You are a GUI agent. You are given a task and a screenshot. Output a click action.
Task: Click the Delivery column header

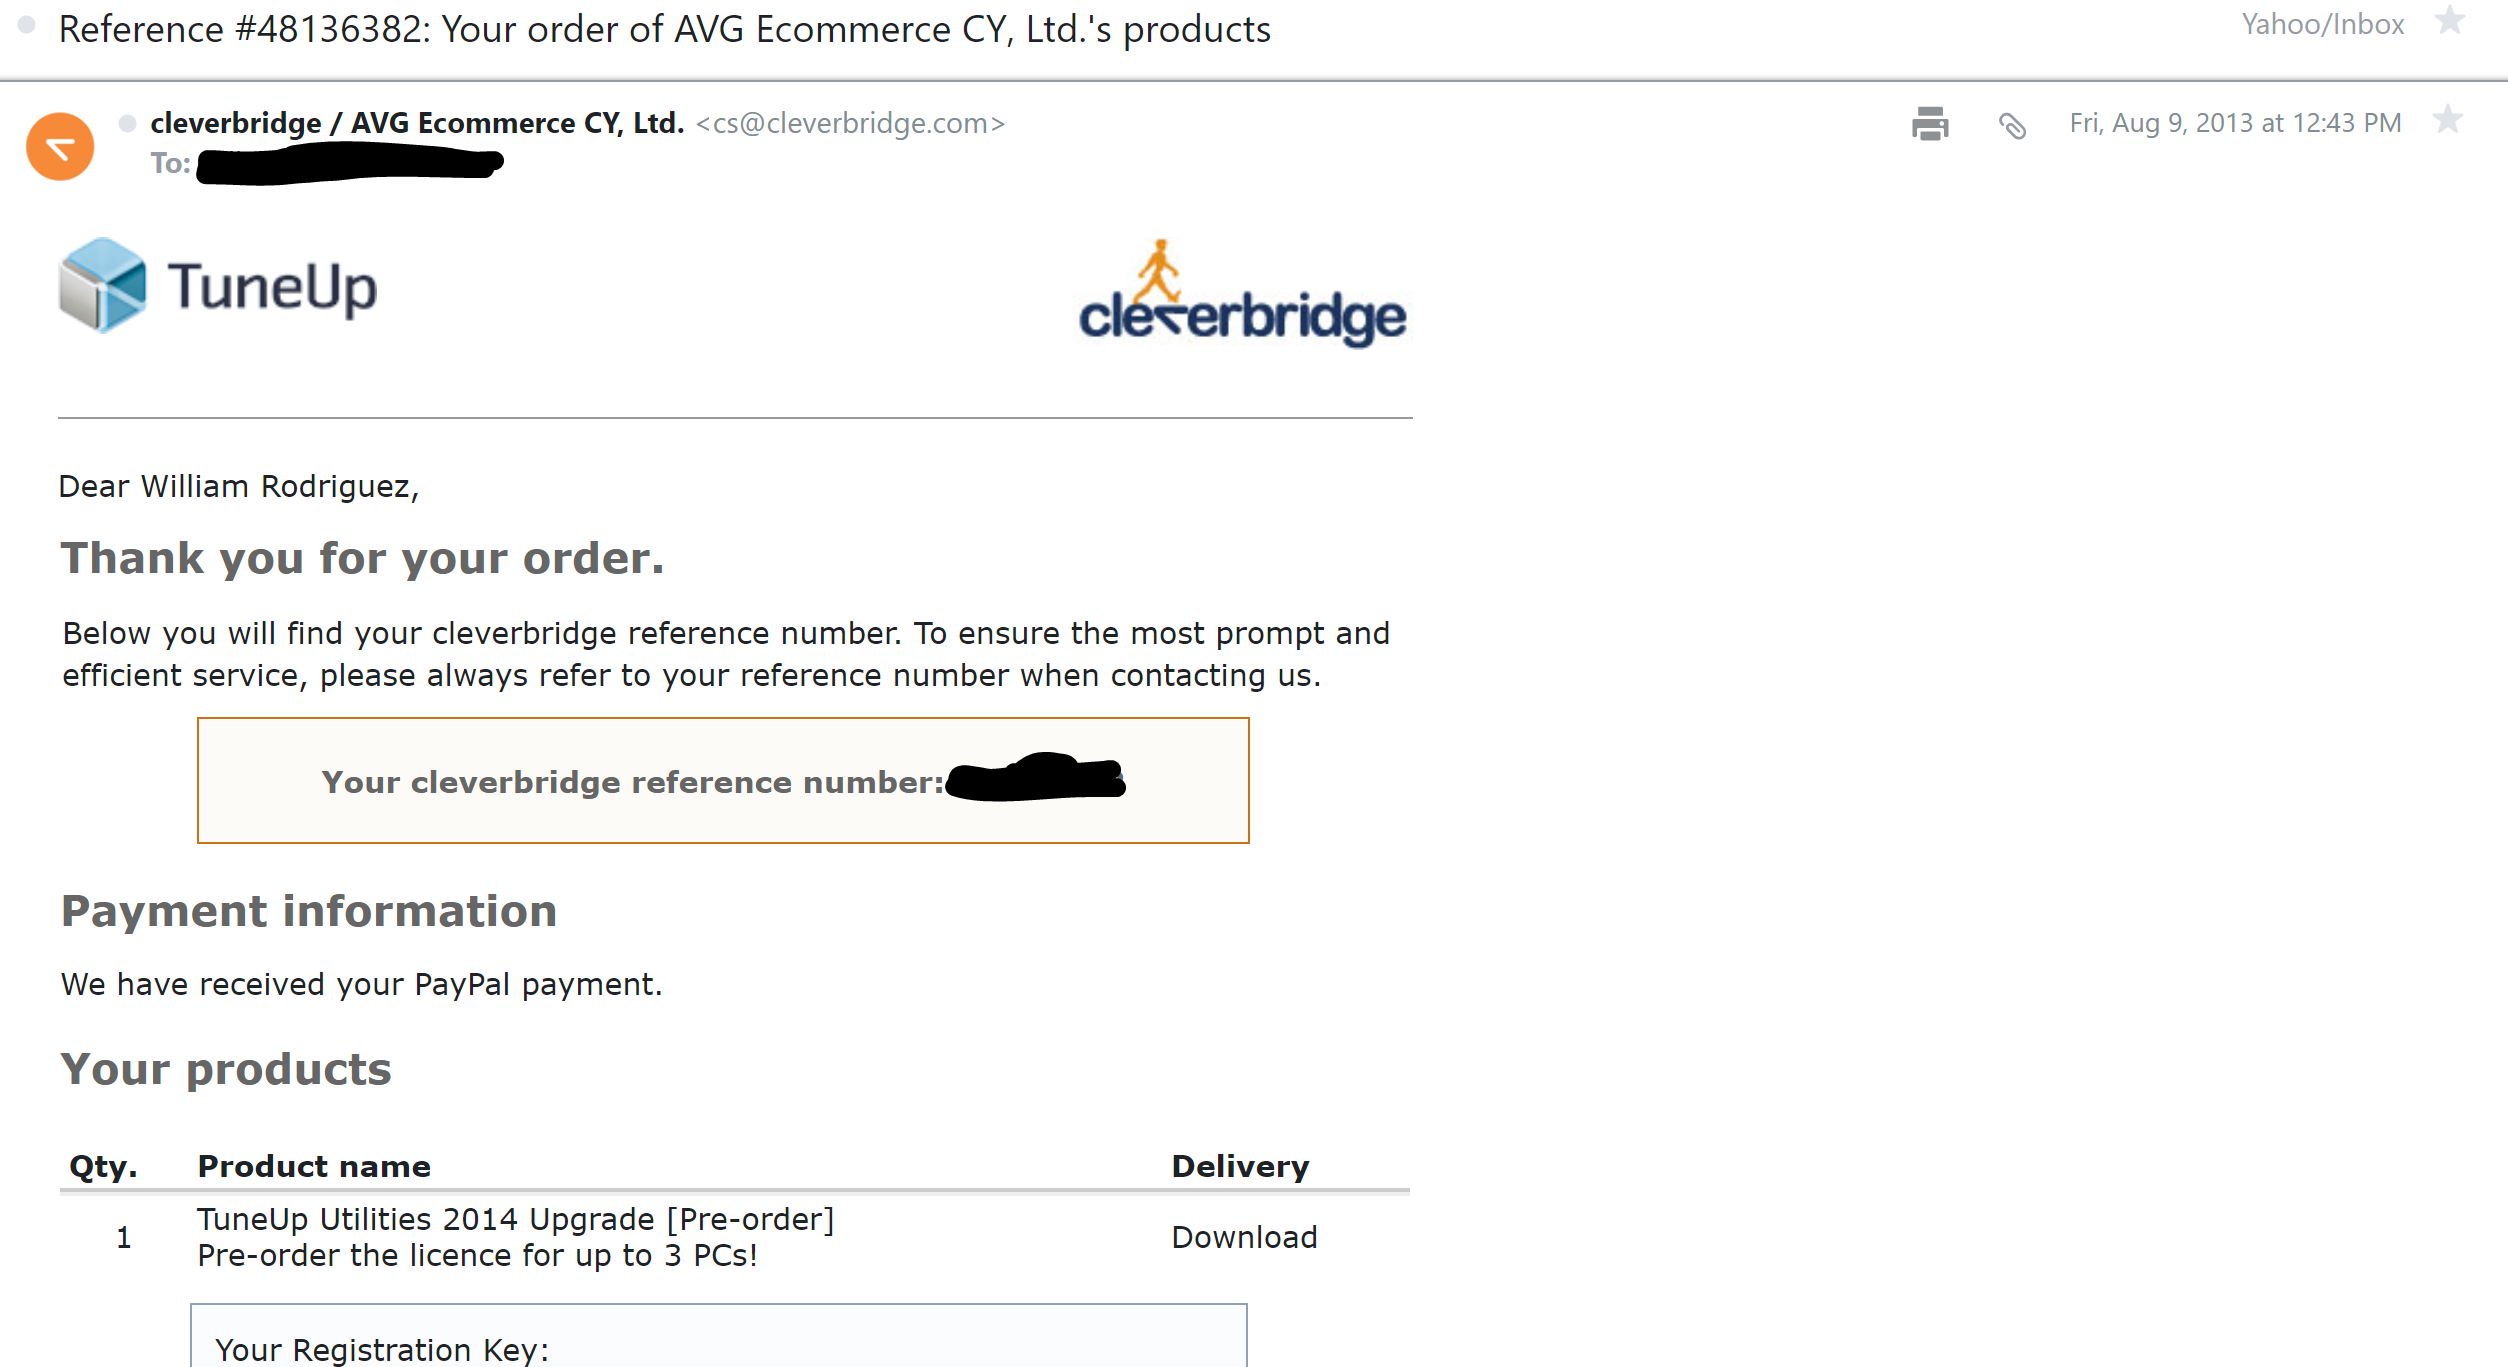tap(1240, 1166)
